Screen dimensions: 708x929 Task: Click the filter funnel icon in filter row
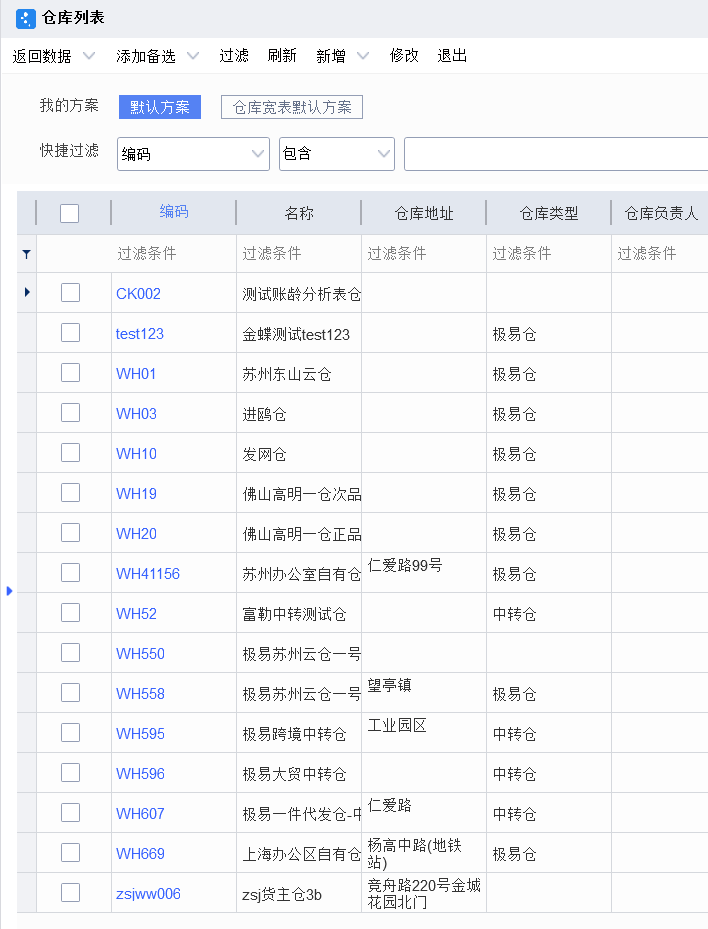pos(27,254)
